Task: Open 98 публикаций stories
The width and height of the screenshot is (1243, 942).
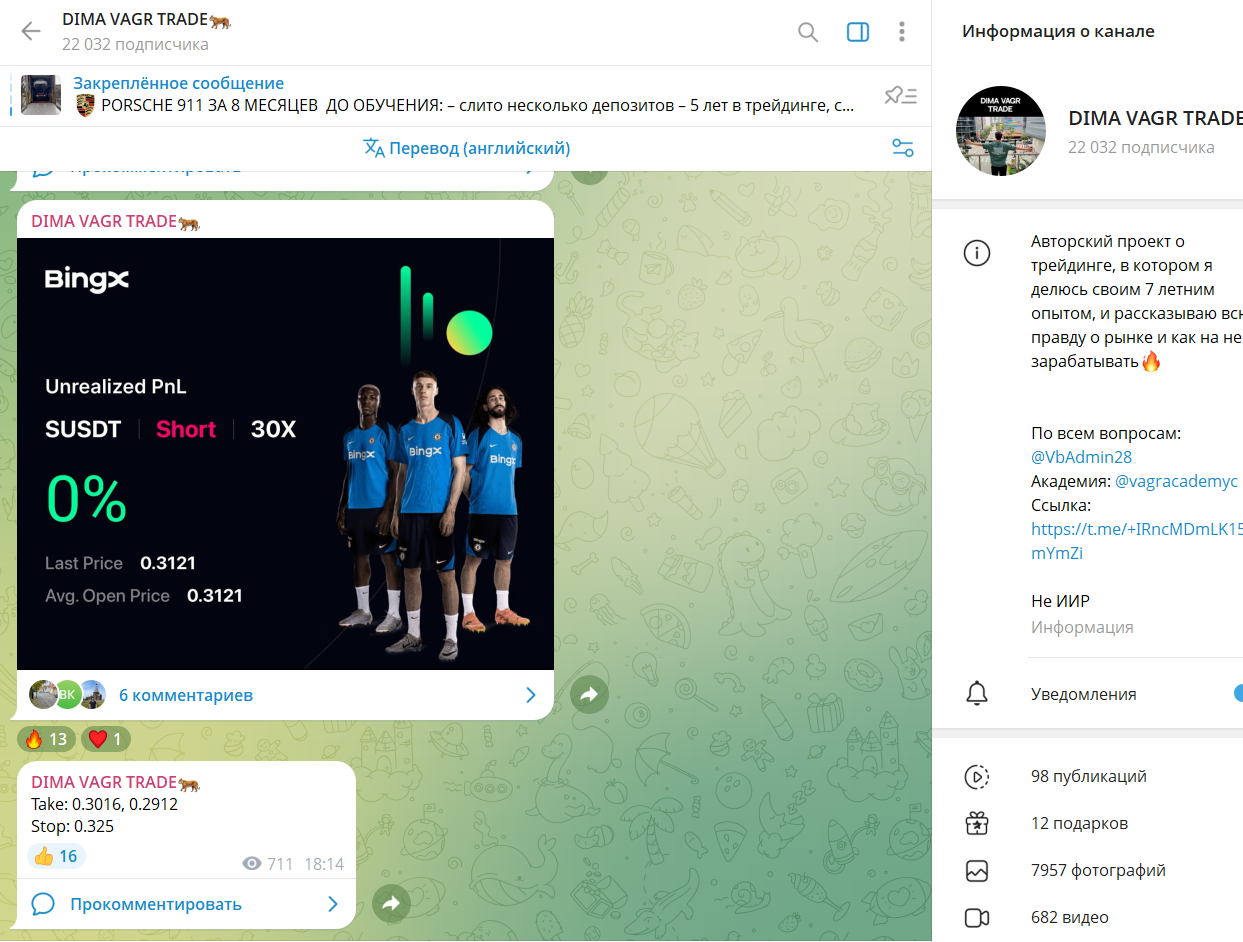Action: 1087,776
